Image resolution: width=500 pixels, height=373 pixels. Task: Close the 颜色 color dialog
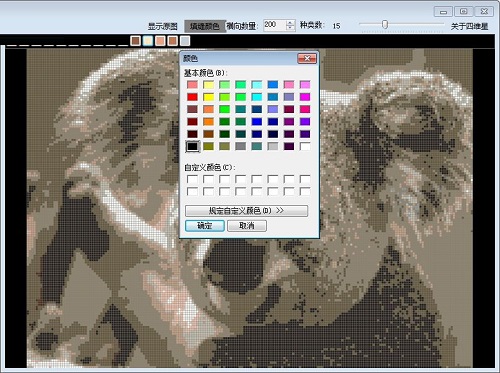tap(307, 59)
